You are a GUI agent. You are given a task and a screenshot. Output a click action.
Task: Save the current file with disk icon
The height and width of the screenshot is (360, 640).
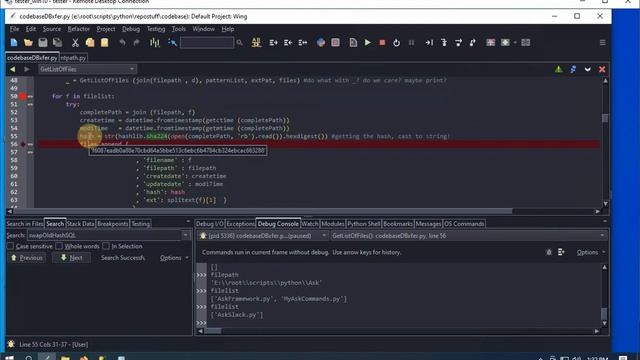click(x=43, y=42)
